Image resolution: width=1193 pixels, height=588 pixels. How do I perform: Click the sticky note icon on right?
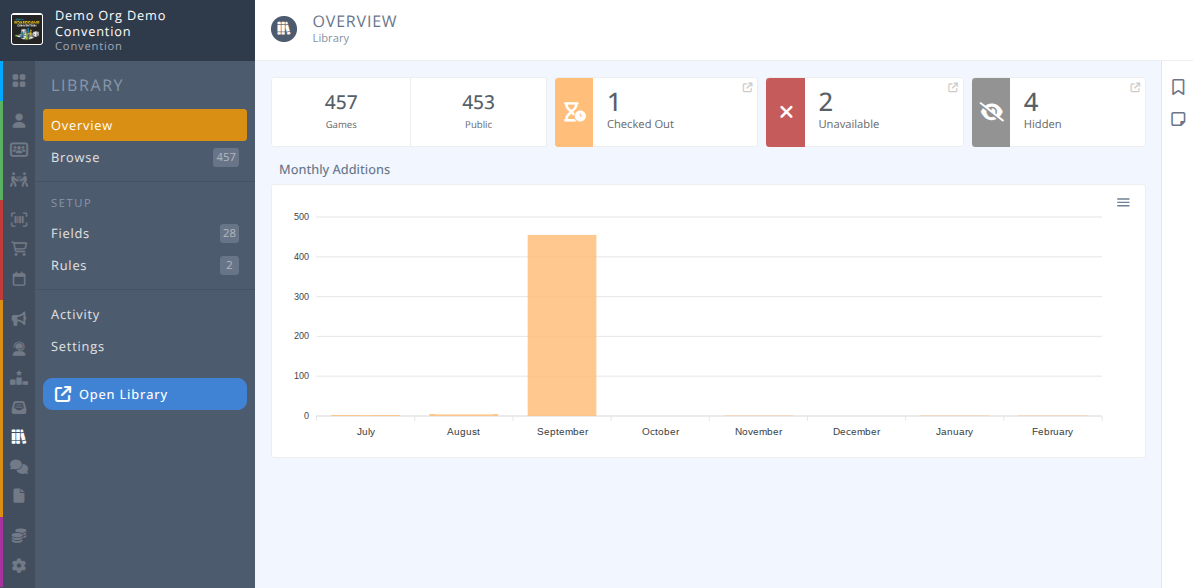click(x=1178, y=120)
